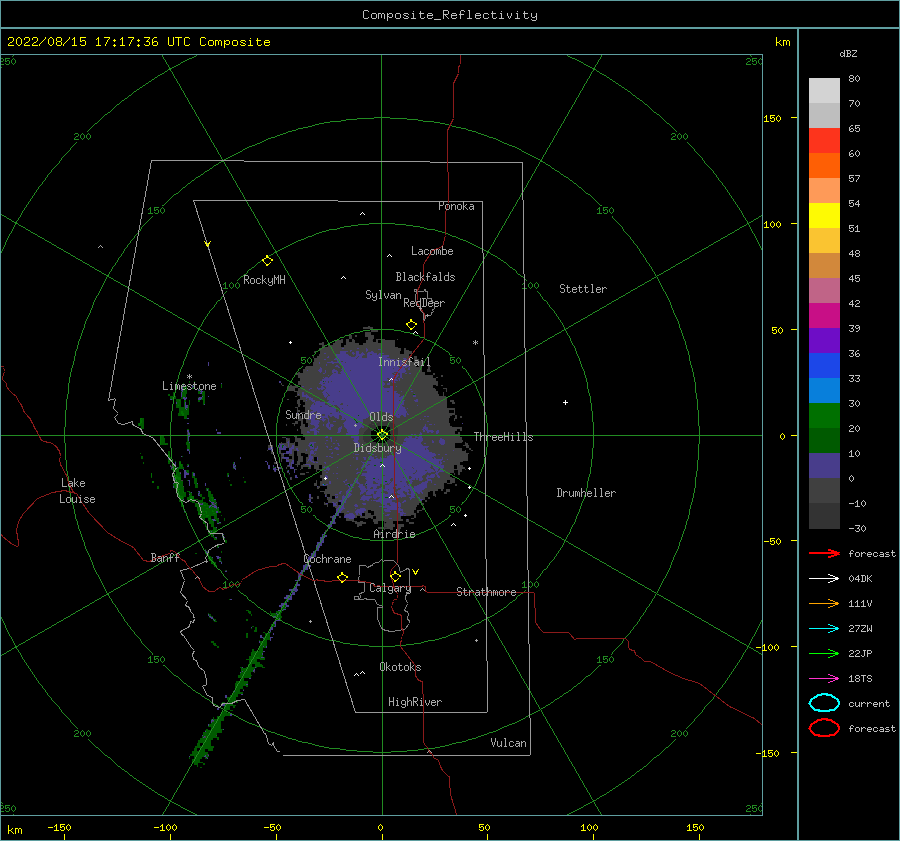Click the Limestone label
Image resolution: width=900 pixels, height=841 pixels.
coord(189,386)
